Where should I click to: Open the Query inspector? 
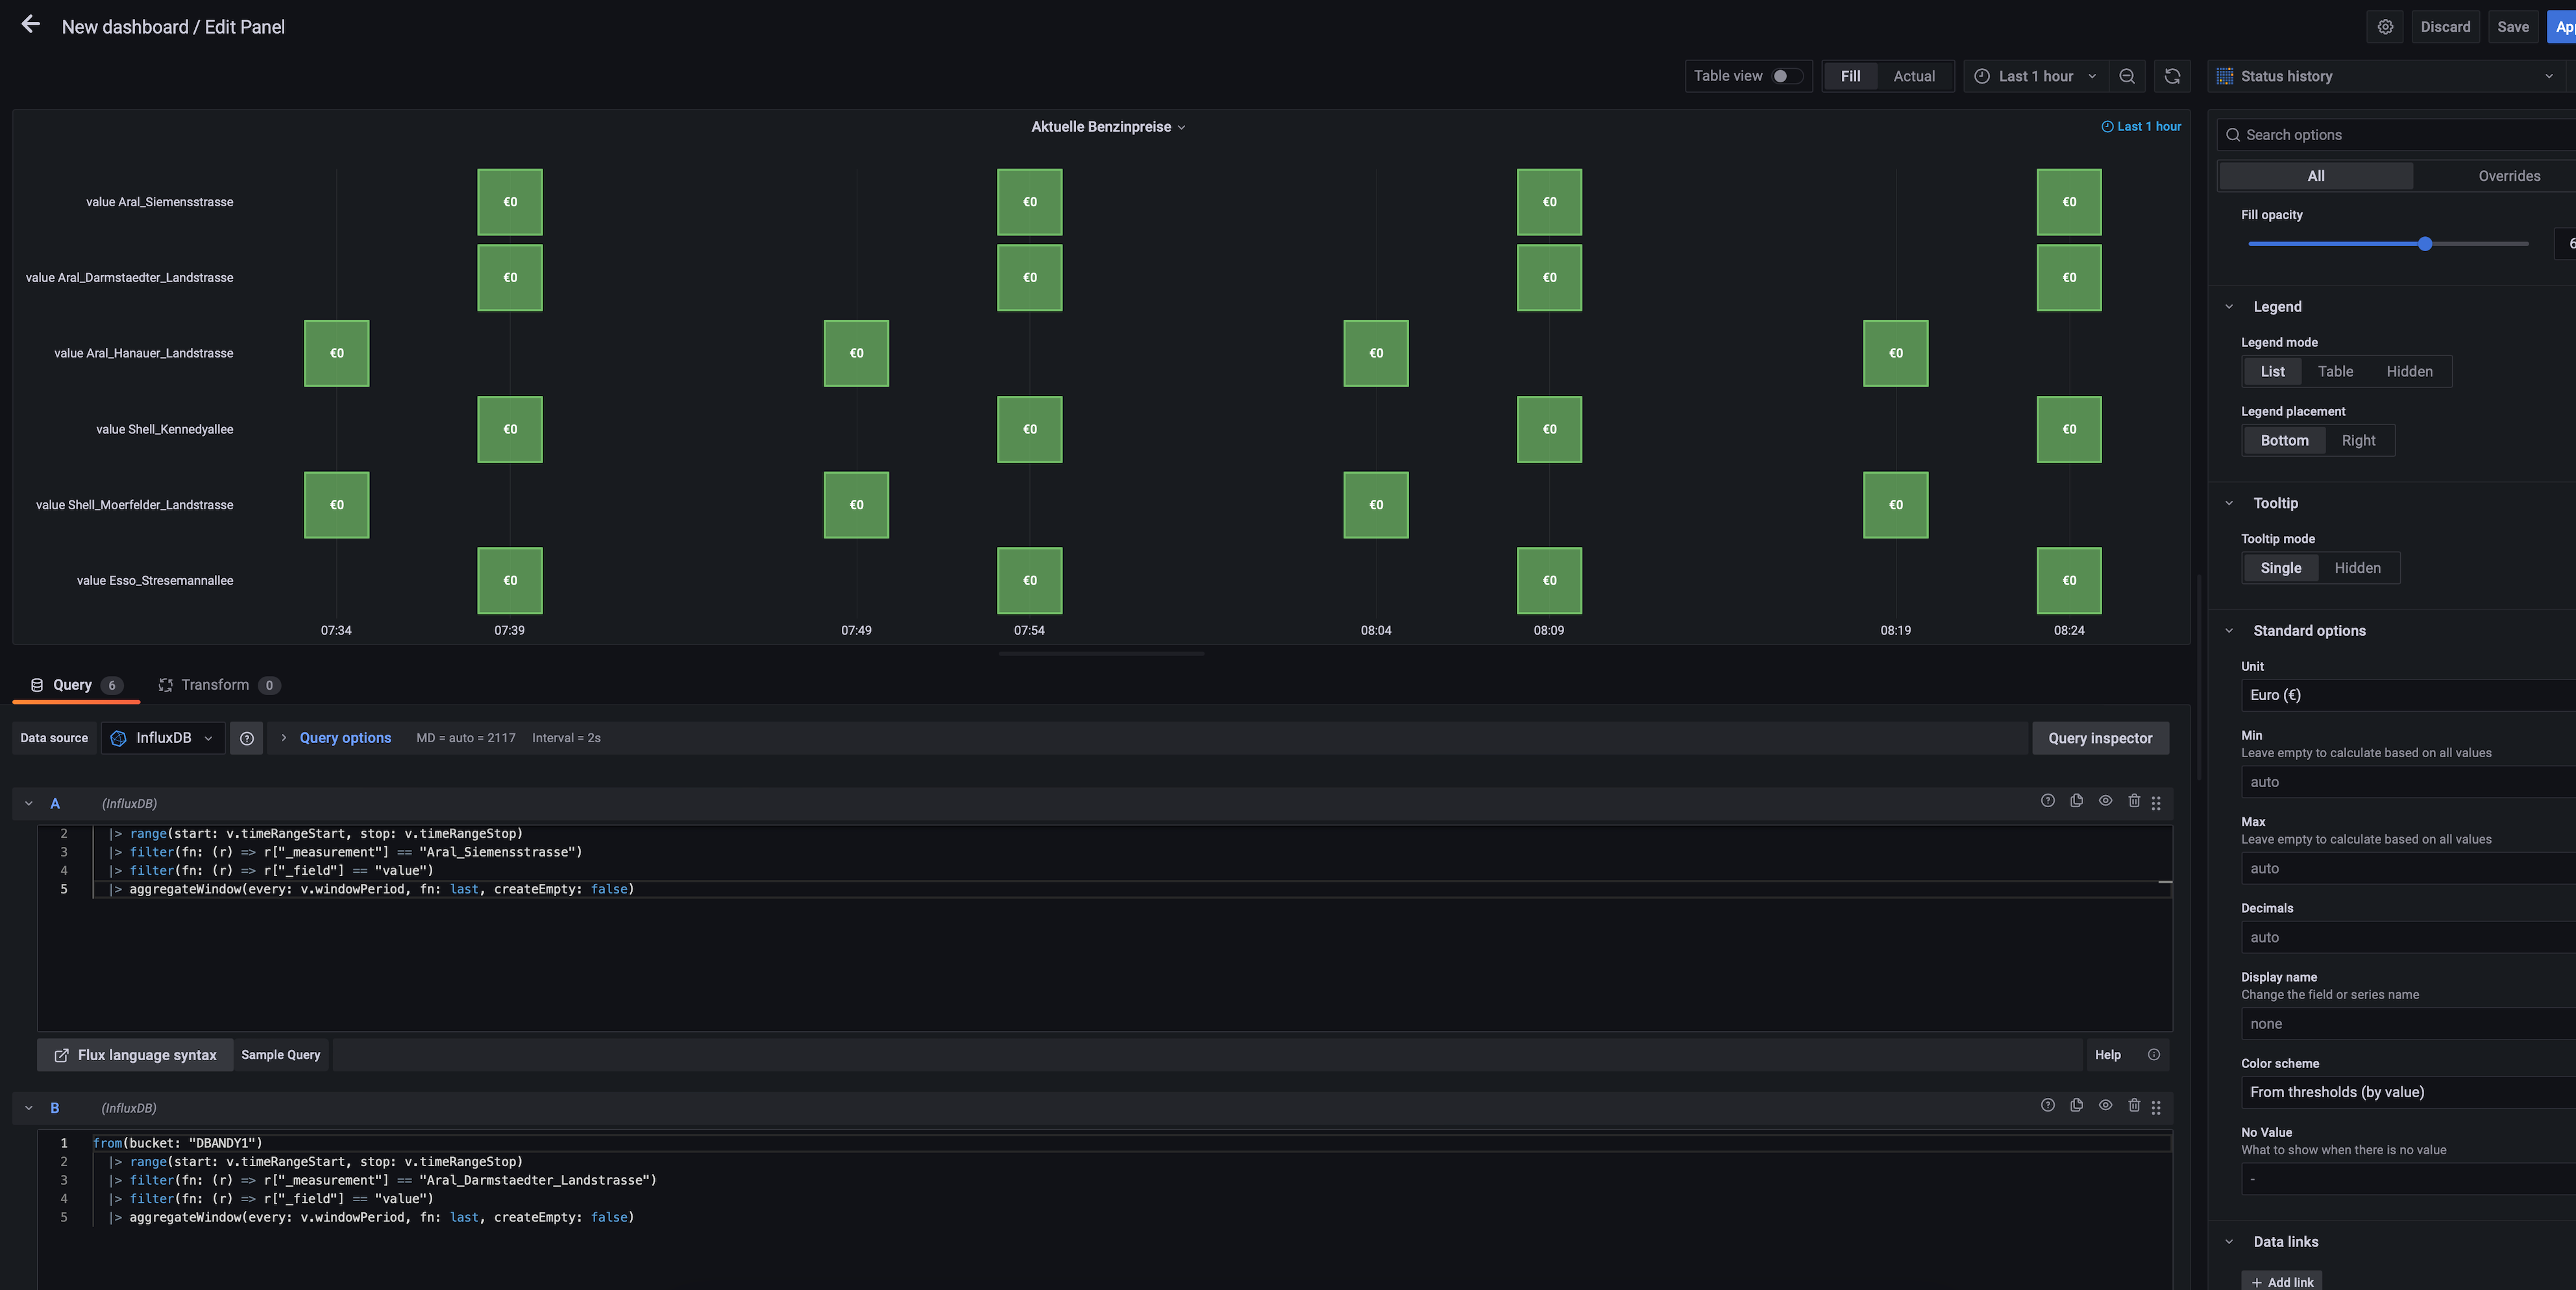tap(2099, 738)
